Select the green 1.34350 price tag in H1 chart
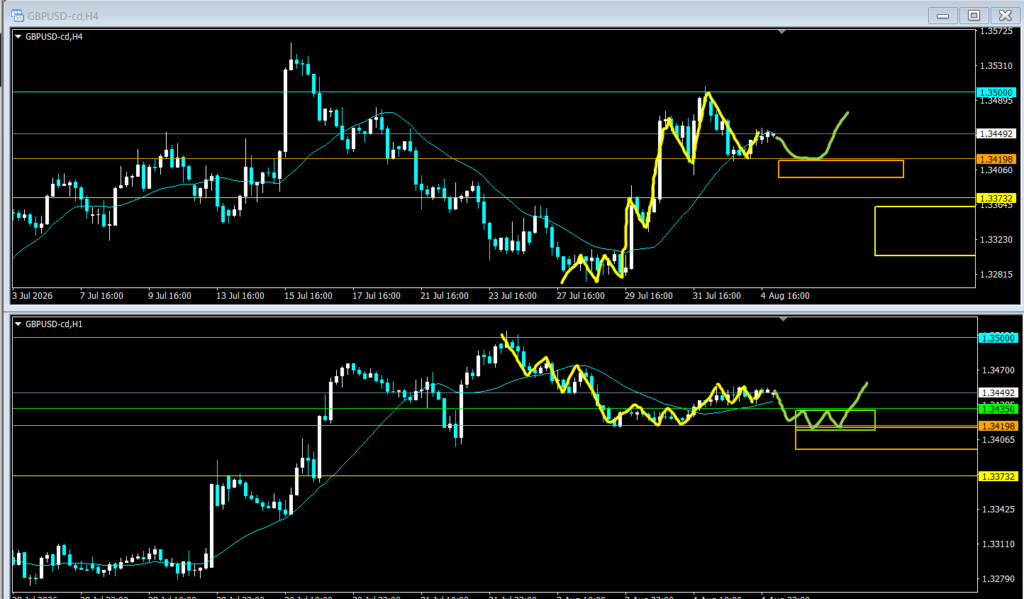The image size is (1024, 599). pyautogui.click(x=997, y=409)
